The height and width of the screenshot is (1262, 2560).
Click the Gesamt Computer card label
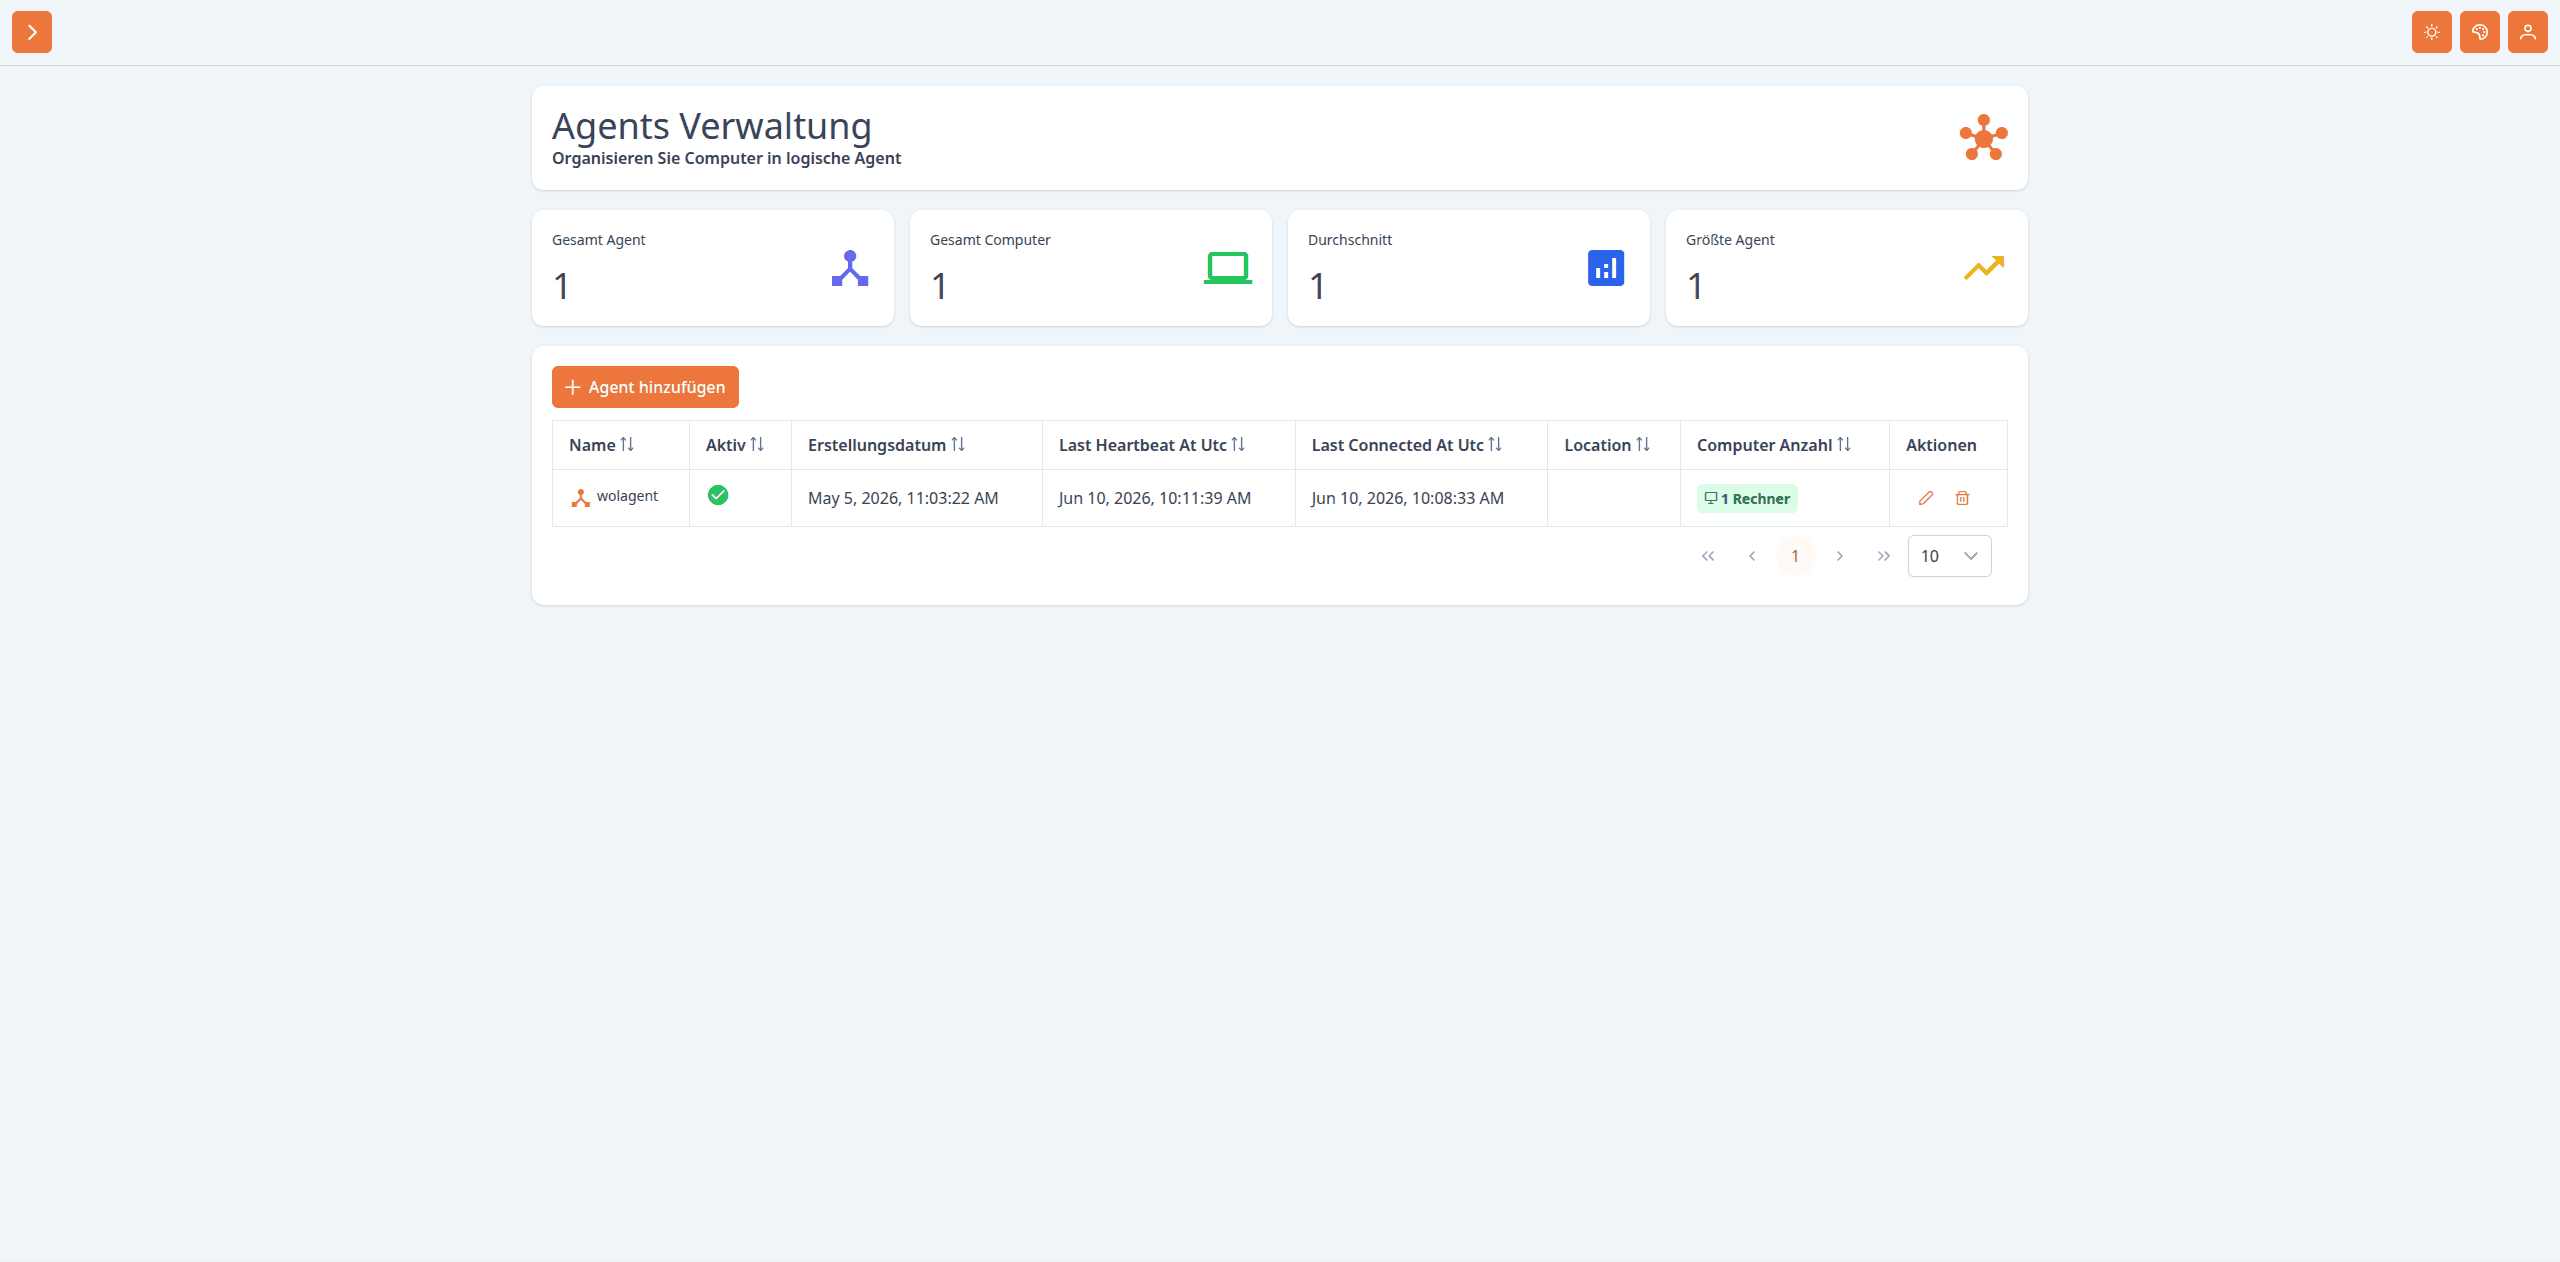(990, 240)
